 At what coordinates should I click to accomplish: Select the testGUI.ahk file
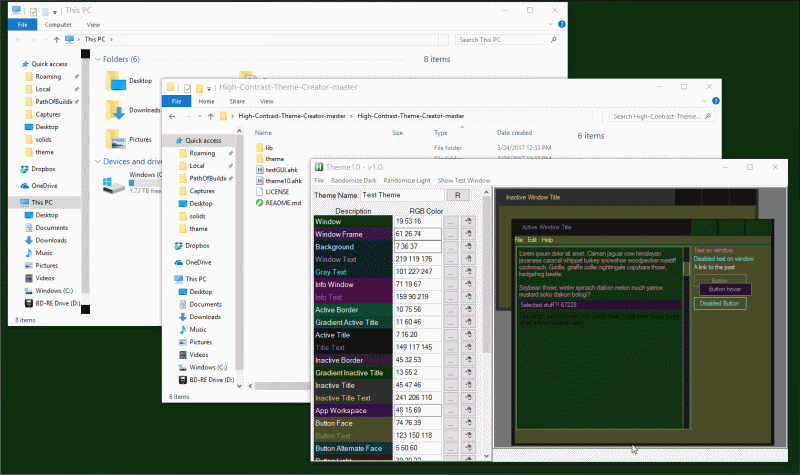pyautogui.click(x=280, y=171)
